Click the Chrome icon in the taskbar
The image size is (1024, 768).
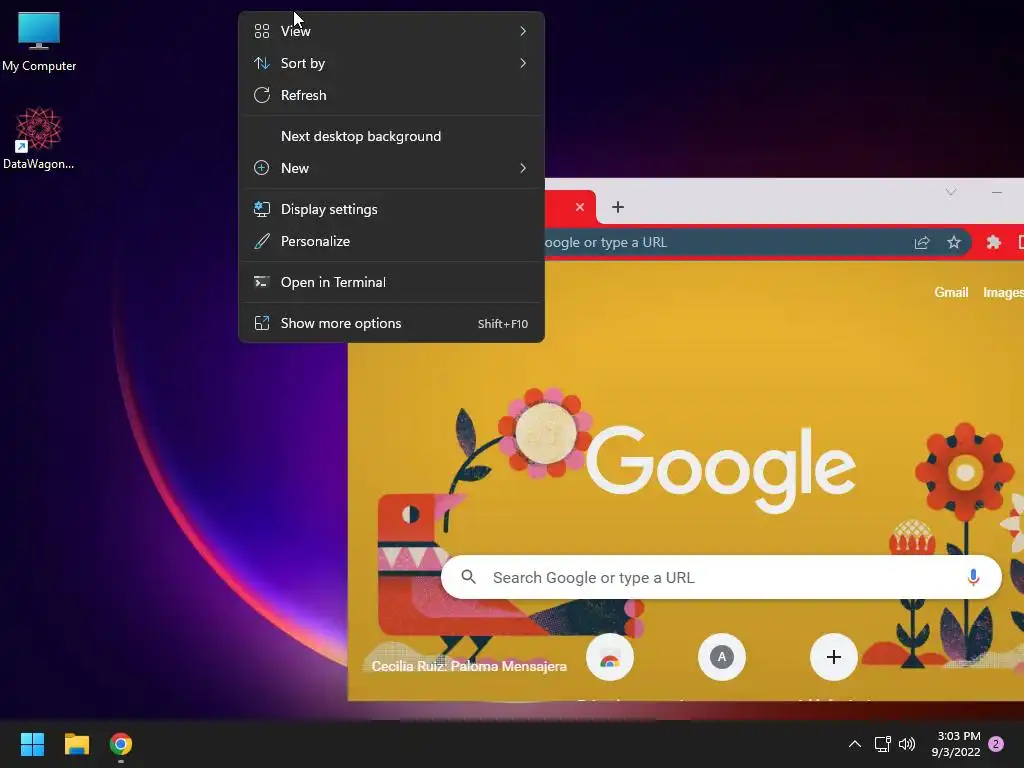point(121,744)
